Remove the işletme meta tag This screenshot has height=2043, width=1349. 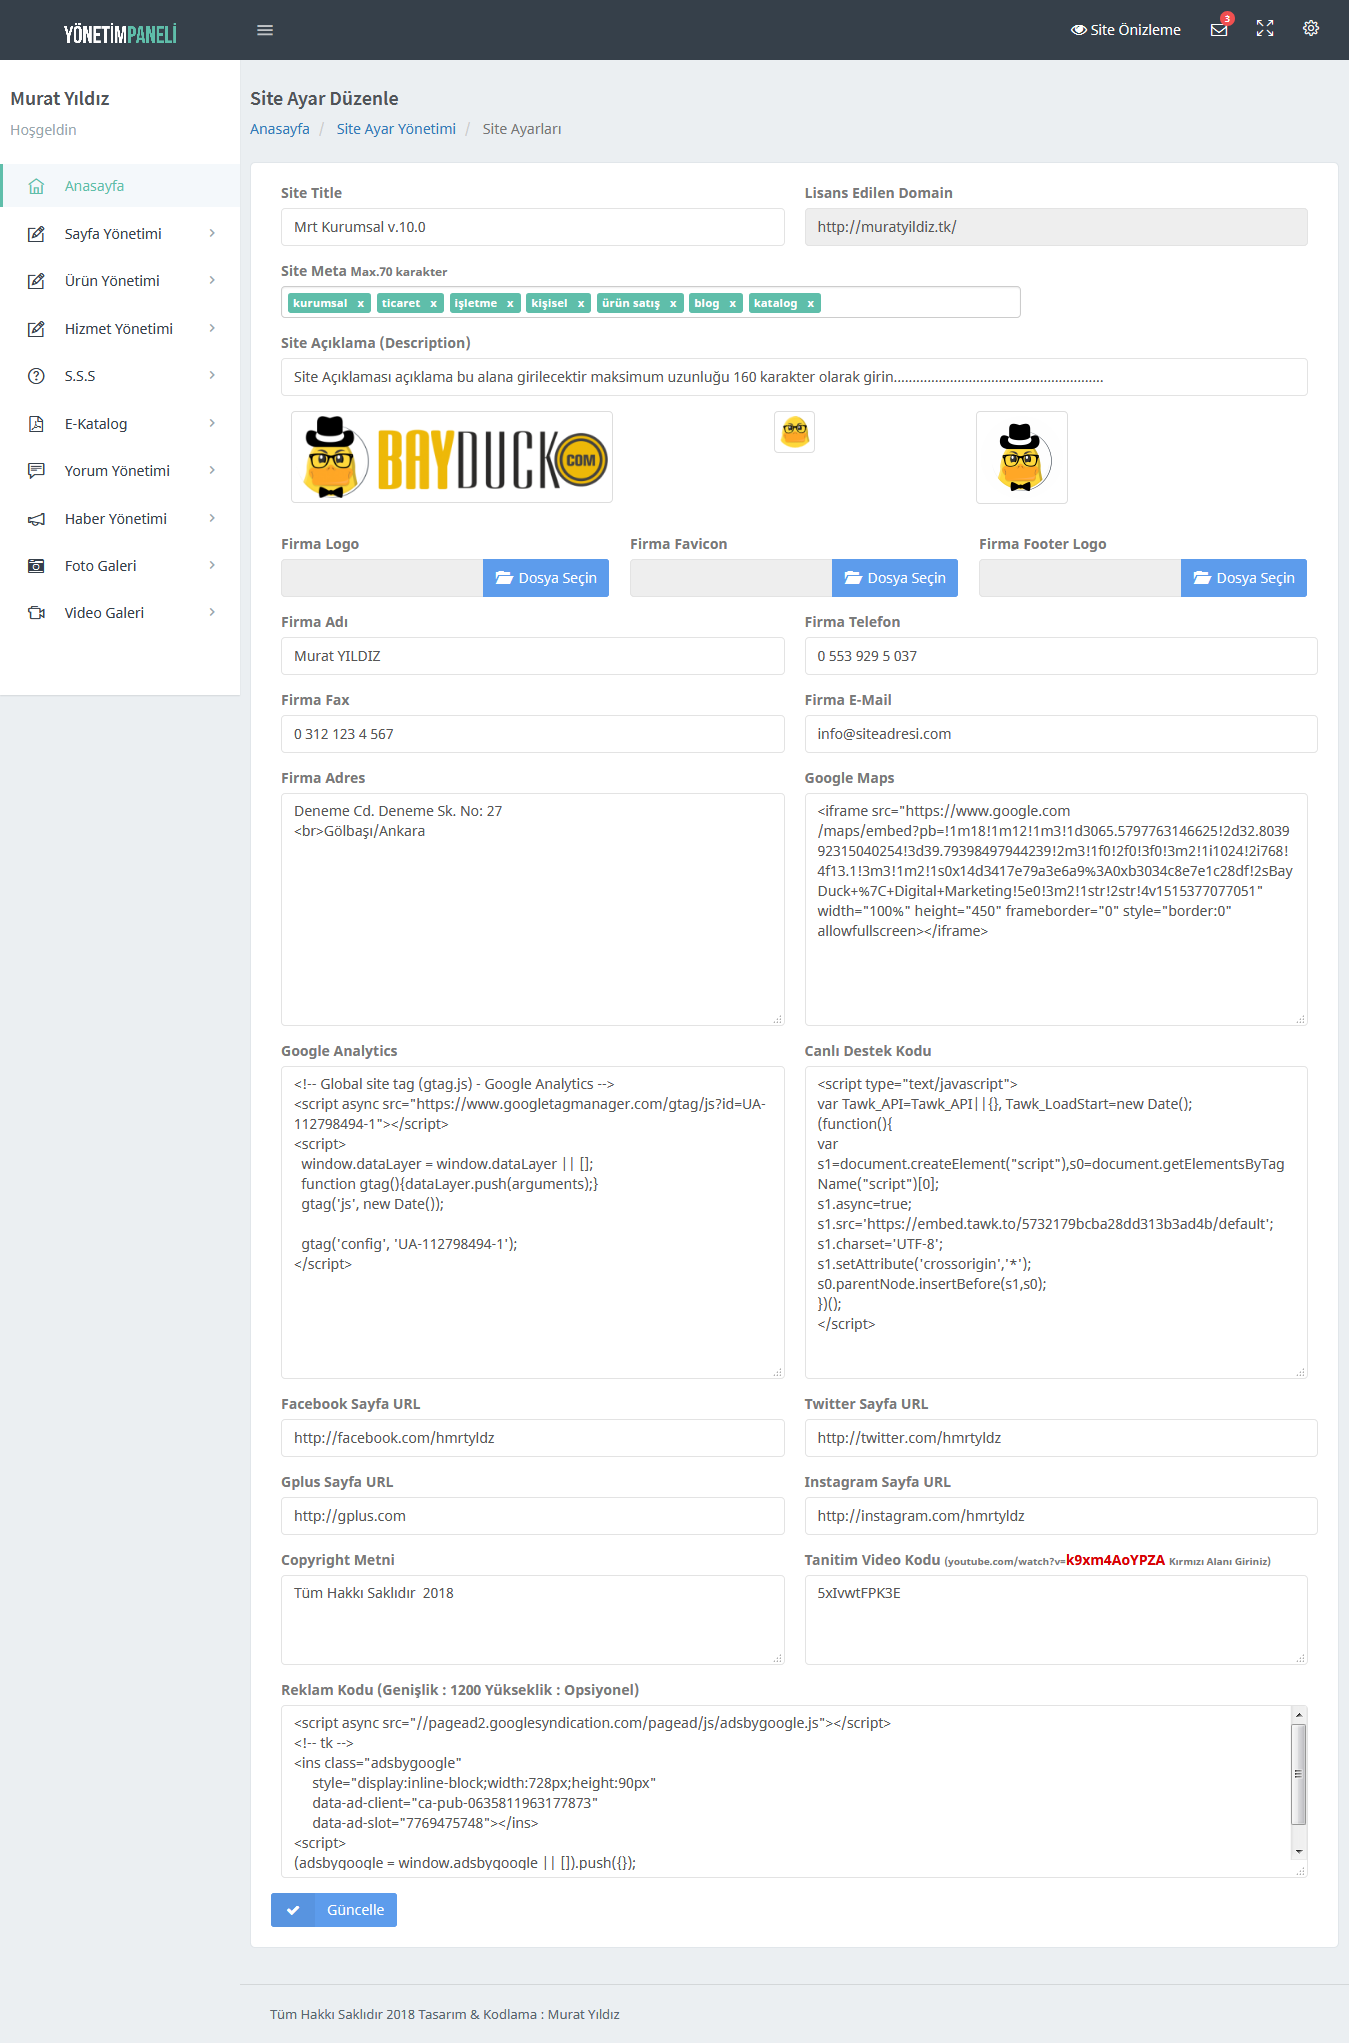click(x=510, y=303)
